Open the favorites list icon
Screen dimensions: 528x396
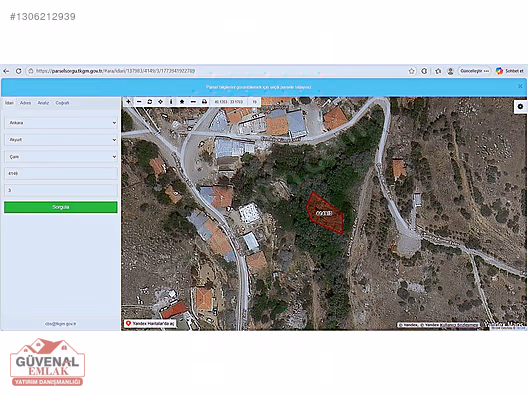[x=438, y=71]
